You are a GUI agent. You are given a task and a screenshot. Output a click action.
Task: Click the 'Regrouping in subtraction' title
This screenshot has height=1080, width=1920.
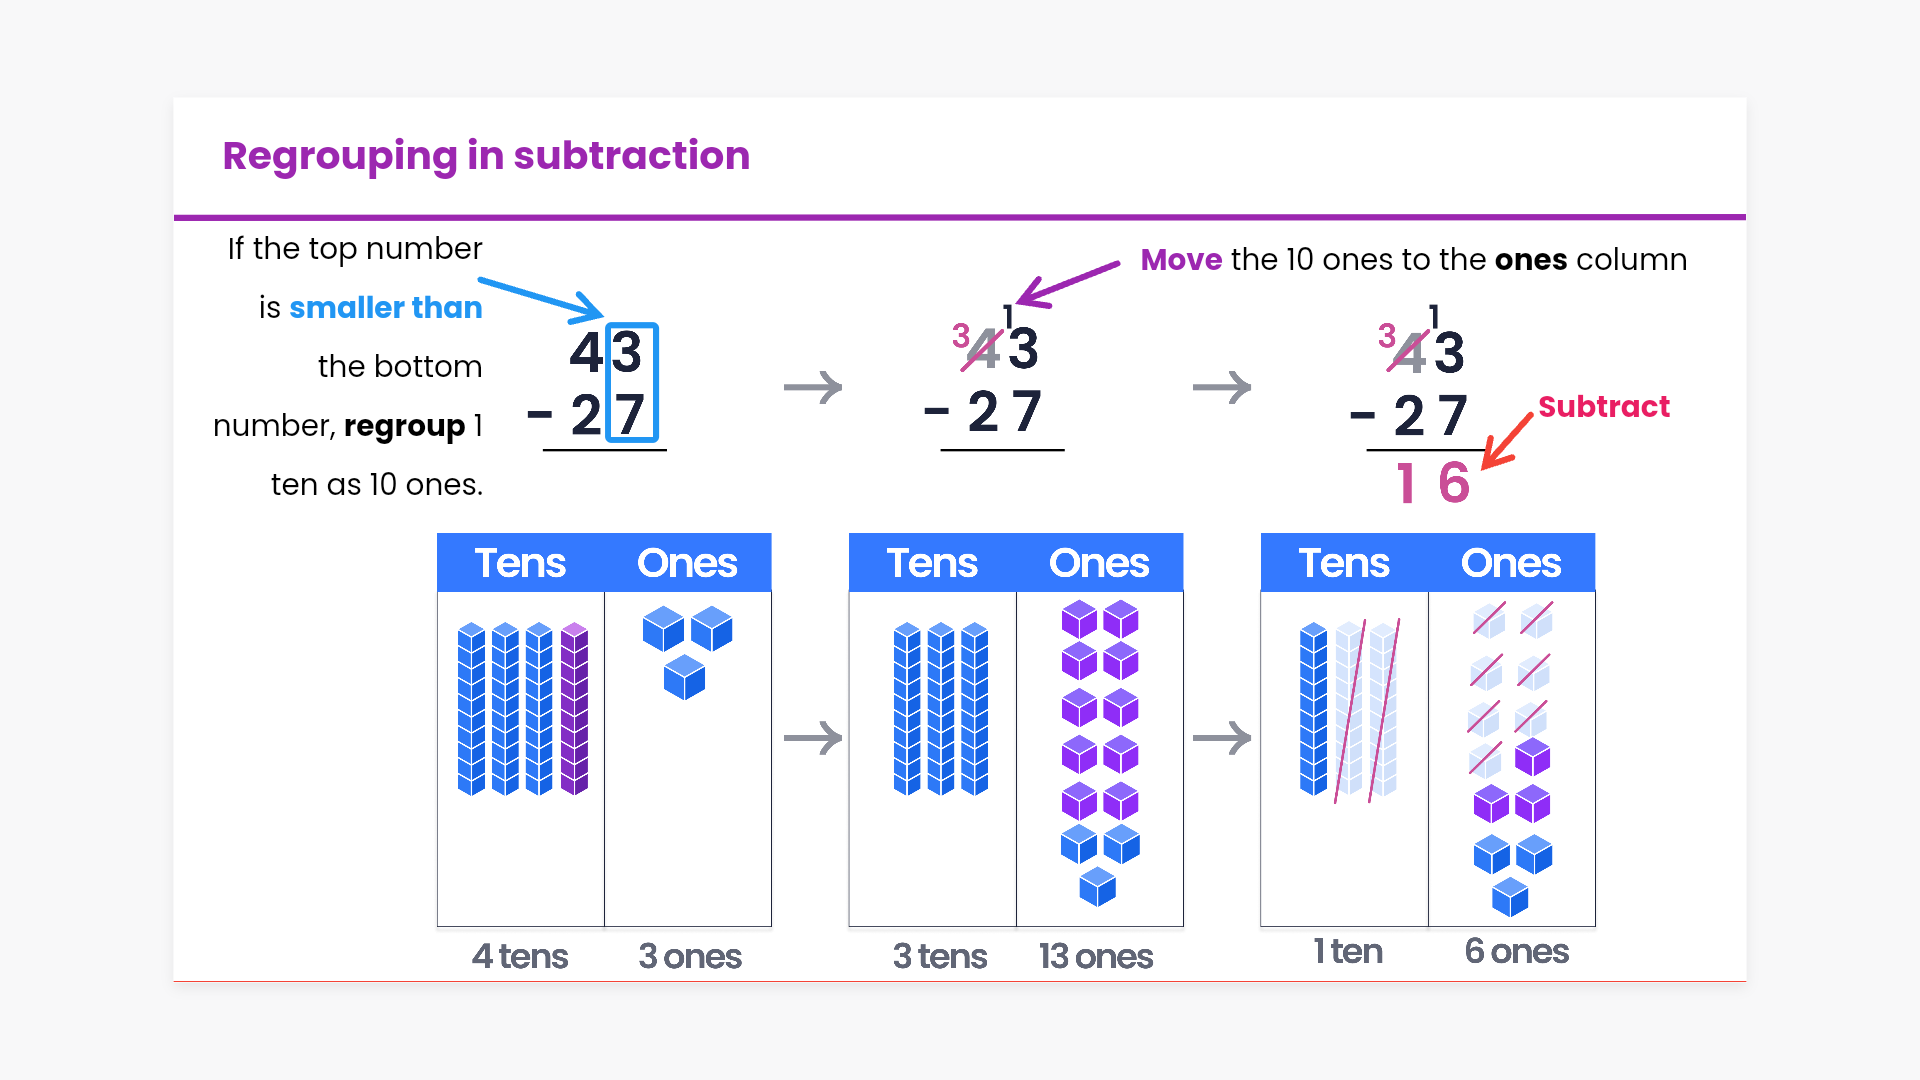click(486, 156)
